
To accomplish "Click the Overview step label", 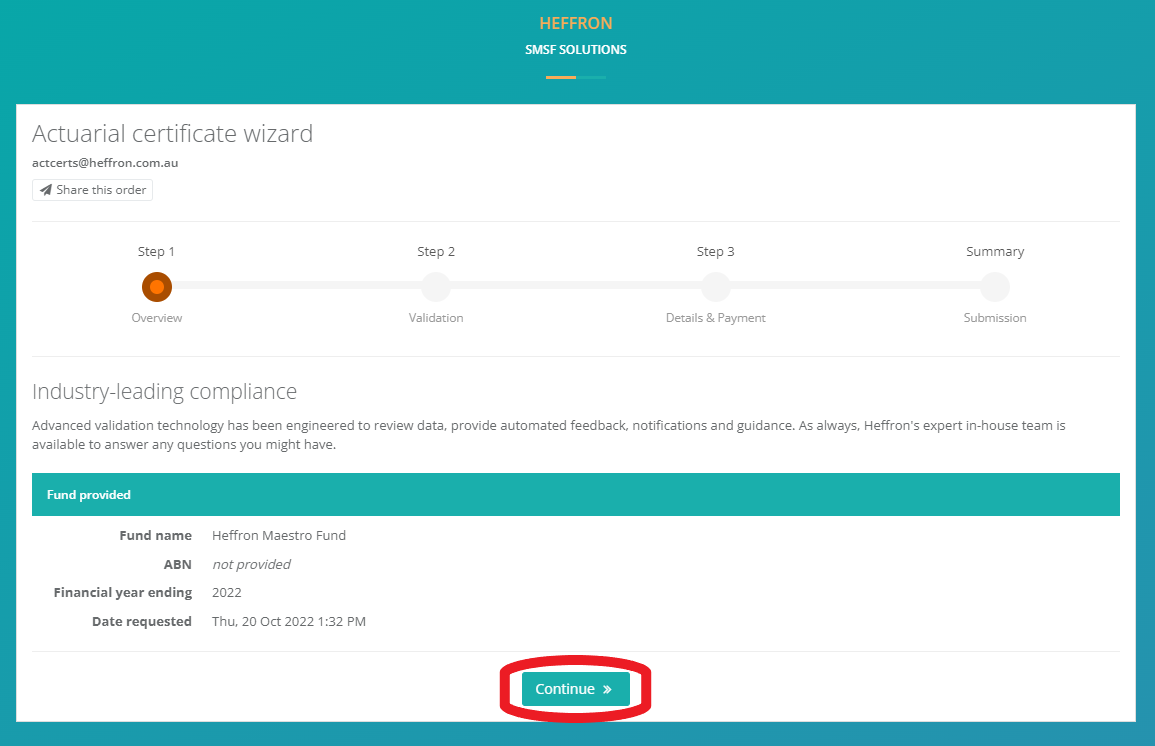I will (x=157, y=317).
